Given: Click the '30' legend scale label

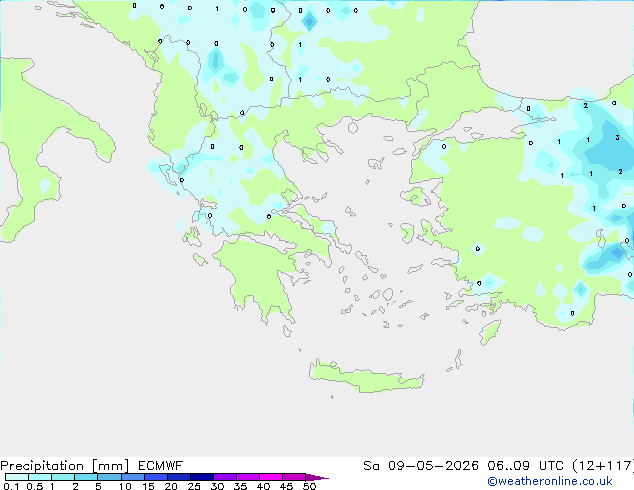Looking at the screenshot, I should coord(217,486).
